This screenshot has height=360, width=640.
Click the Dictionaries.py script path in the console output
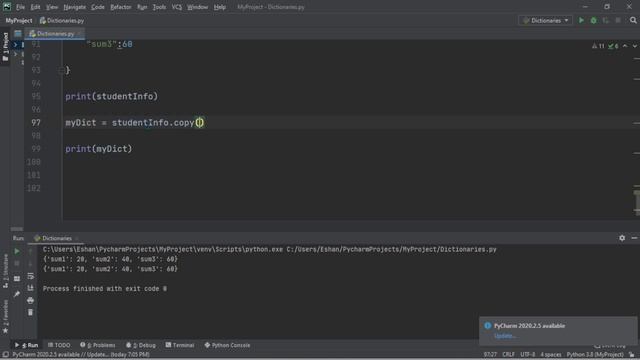(391, 249)
